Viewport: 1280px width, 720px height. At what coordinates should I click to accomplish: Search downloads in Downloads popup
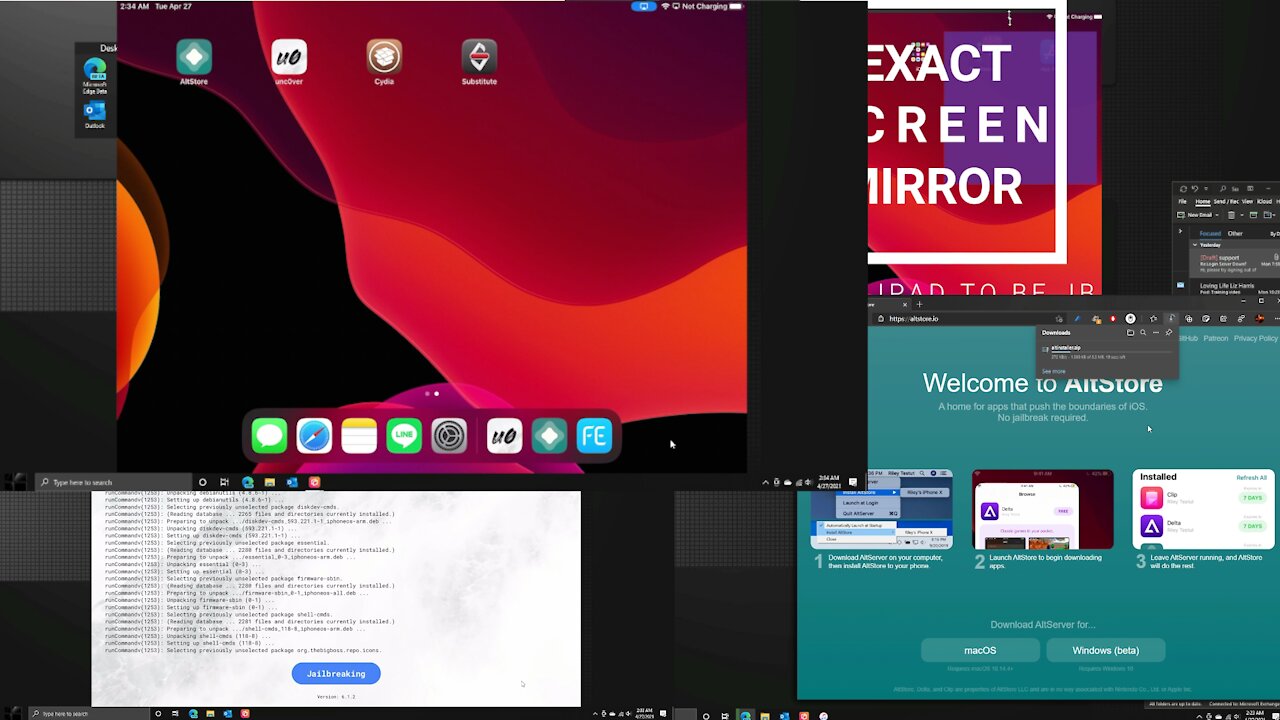point(1143,332)
